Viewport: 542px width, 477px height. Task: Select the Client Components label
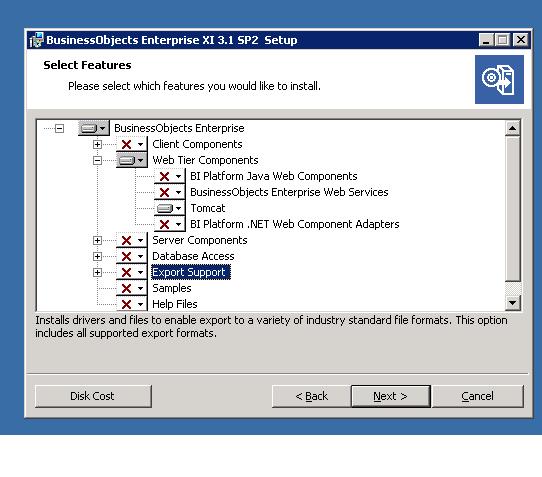point(197,144)
